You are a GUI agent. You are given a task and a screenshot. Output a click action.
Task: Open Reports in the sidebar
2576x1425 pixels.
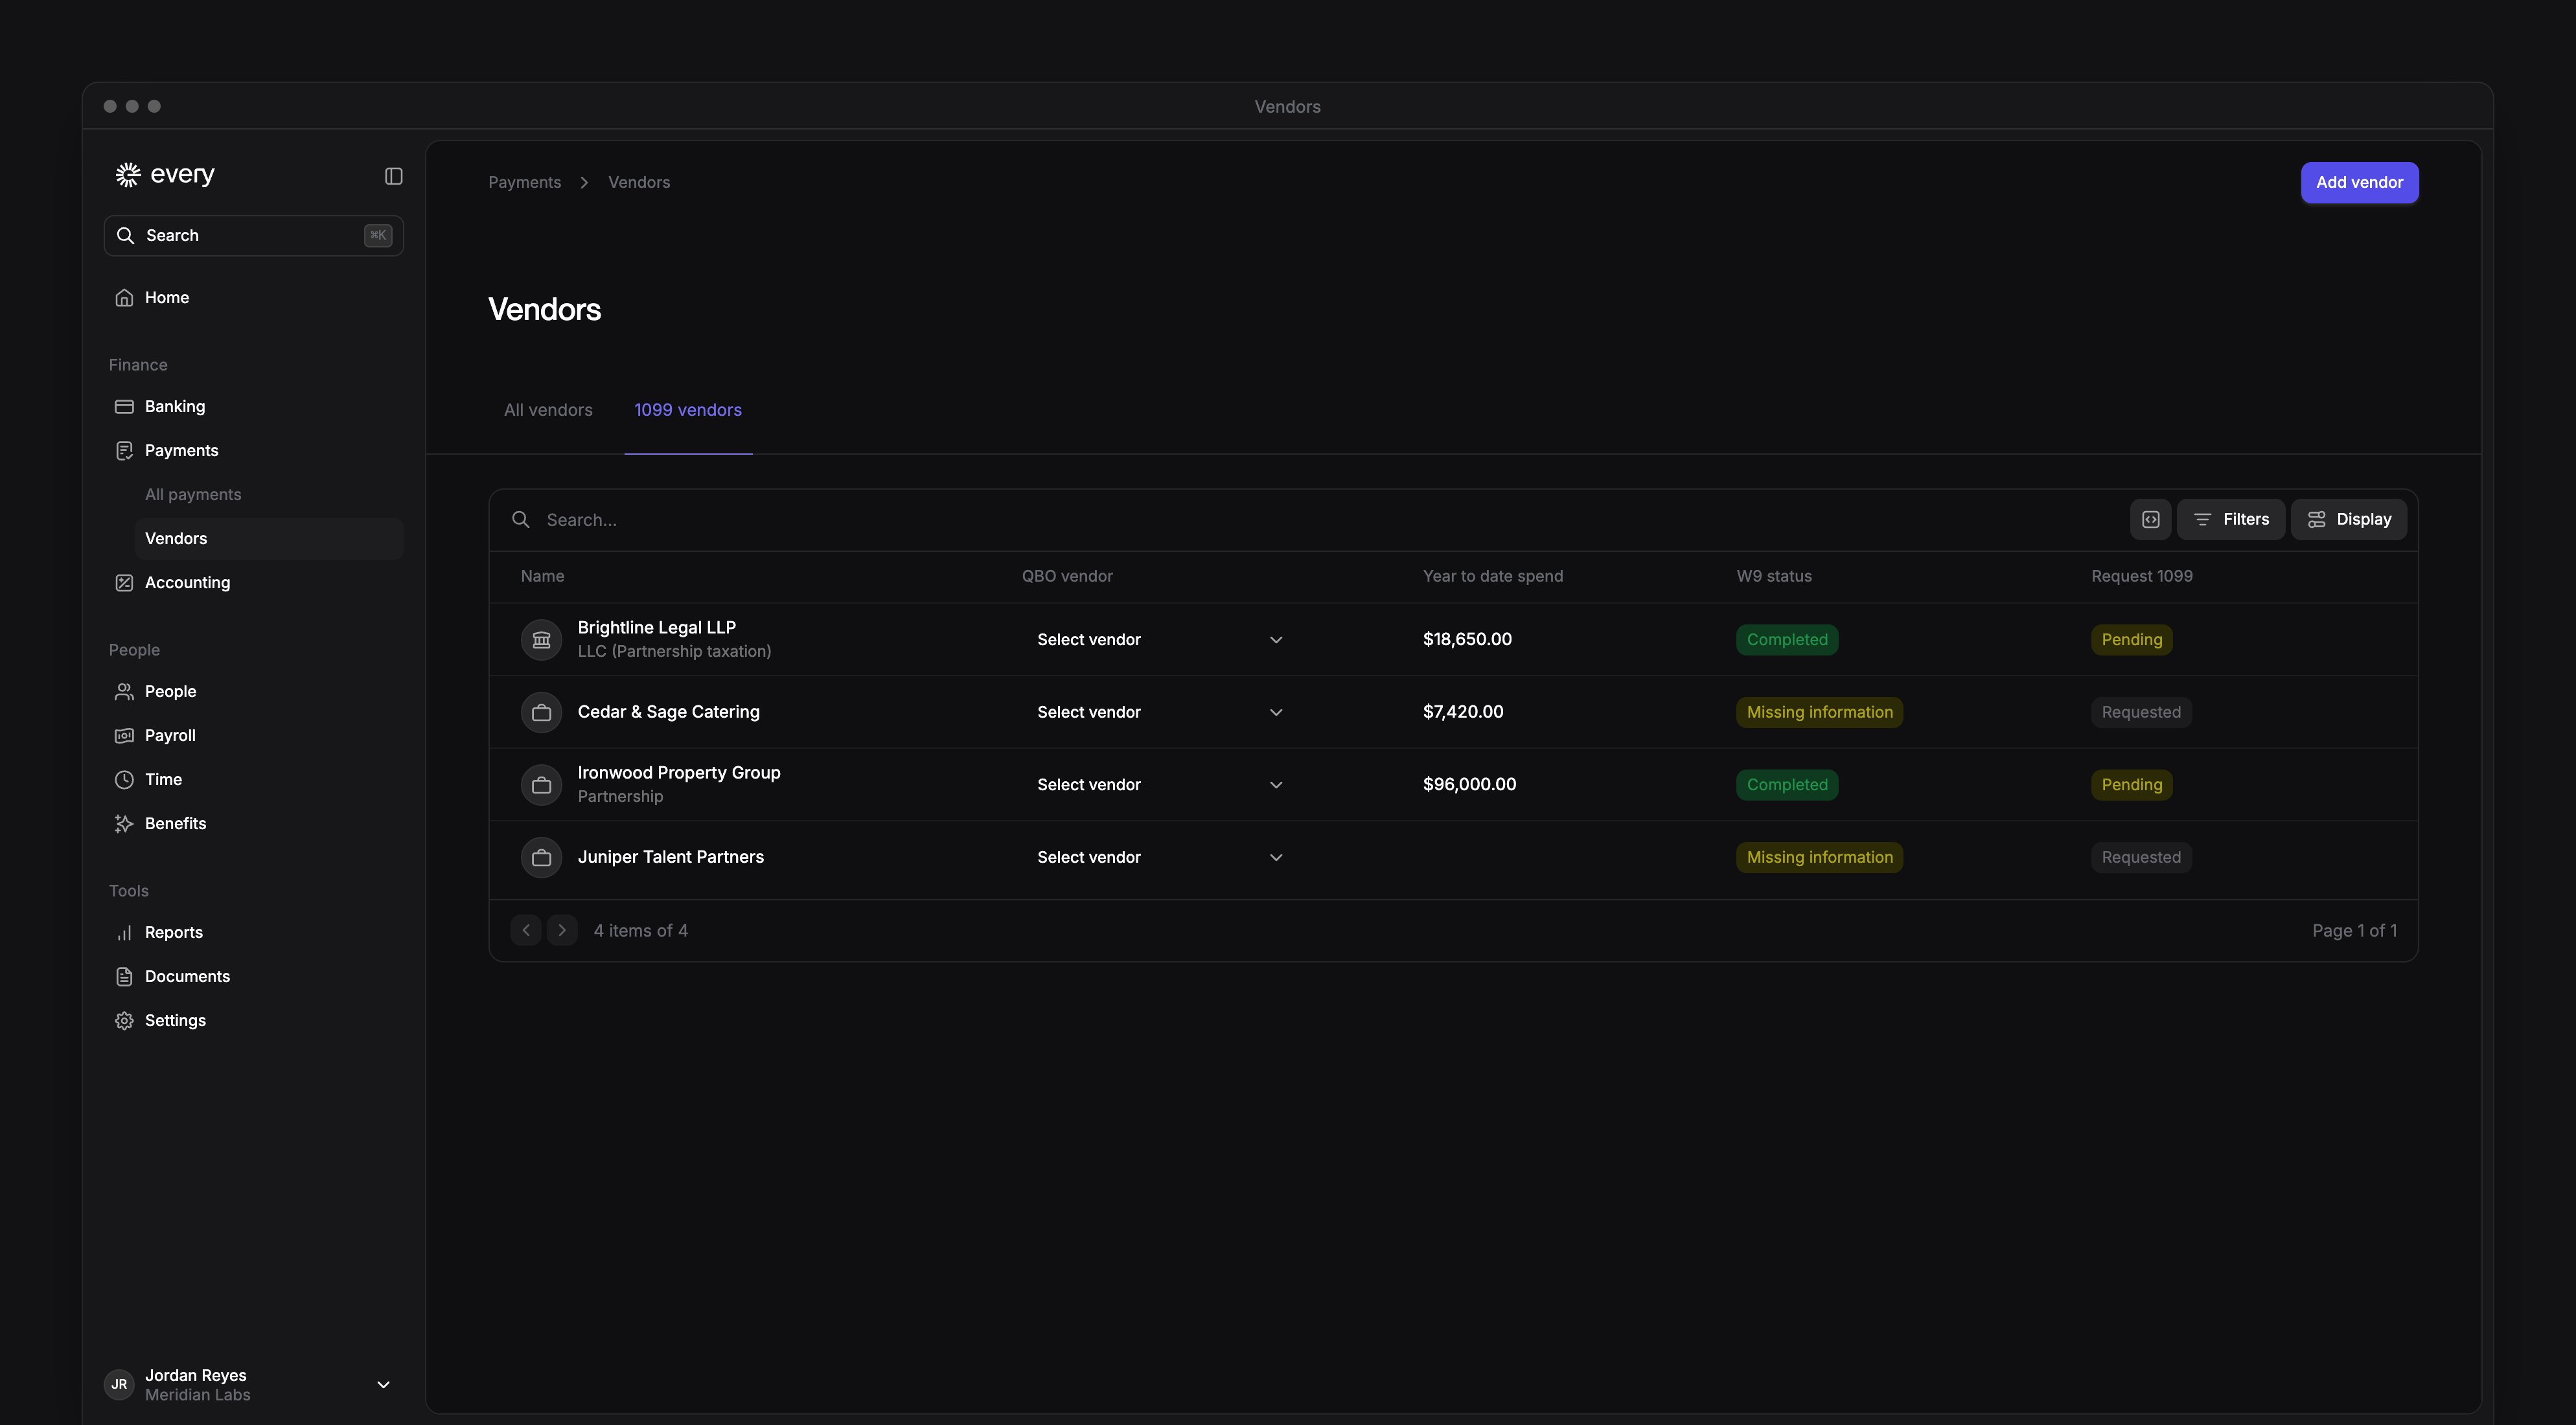click(254, 933)
